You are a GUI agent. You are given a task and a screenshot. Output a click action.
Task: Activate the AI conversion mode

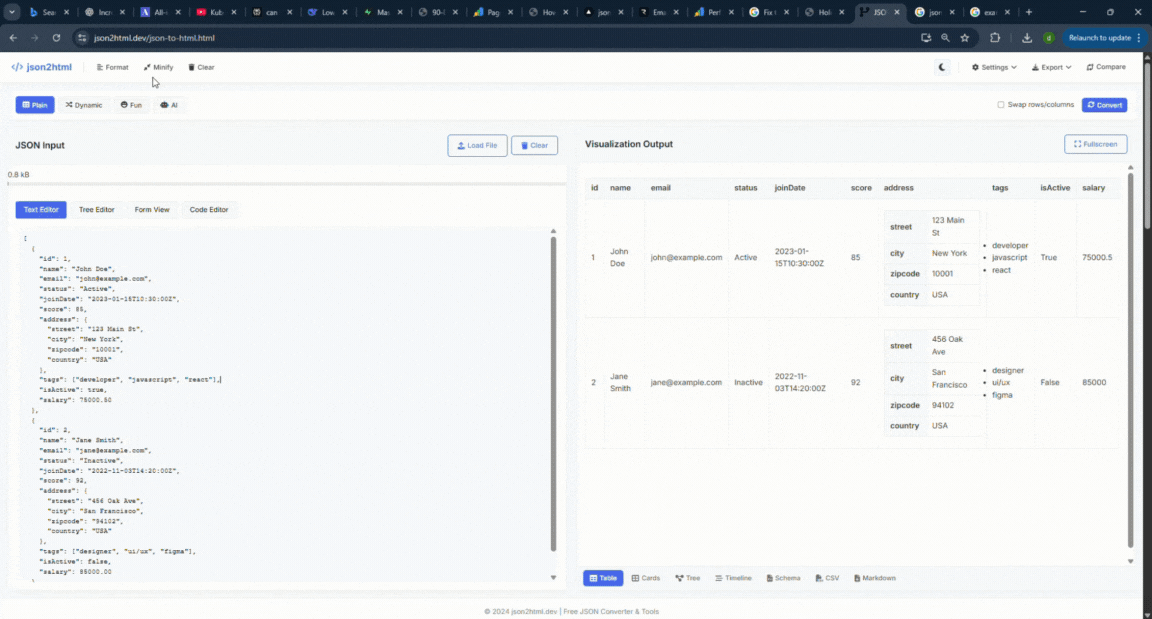point(169,104)
